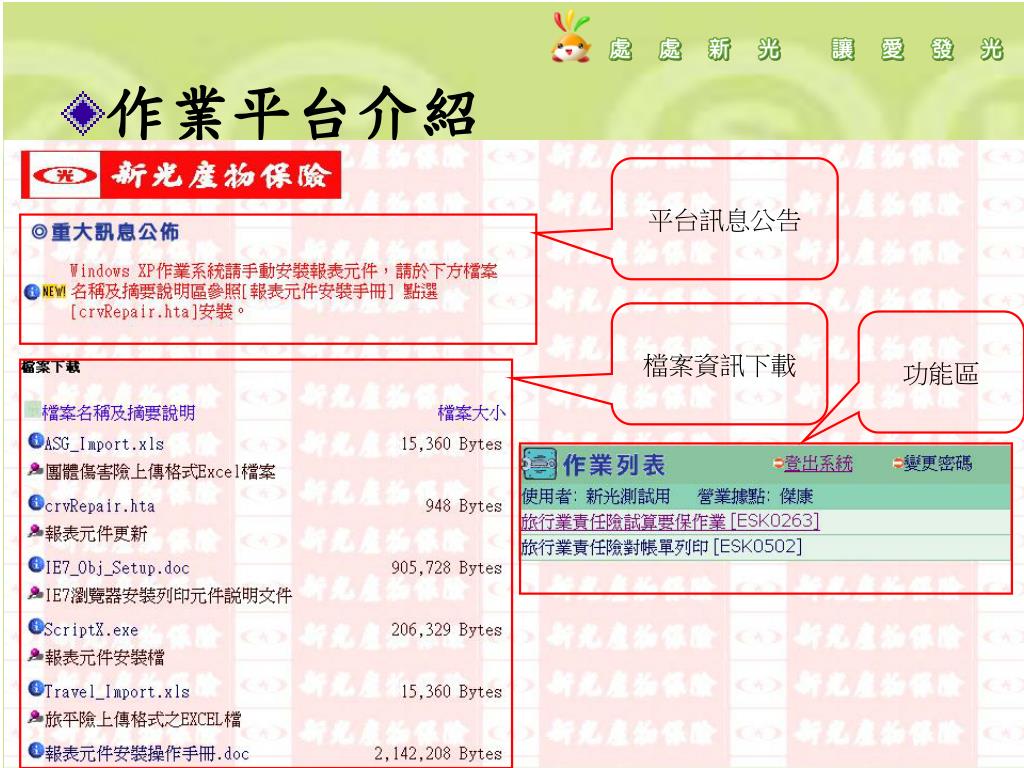Open the 變更密碼 link
The height and width of the screenshot is (768, 1024).
pos(938,464)
